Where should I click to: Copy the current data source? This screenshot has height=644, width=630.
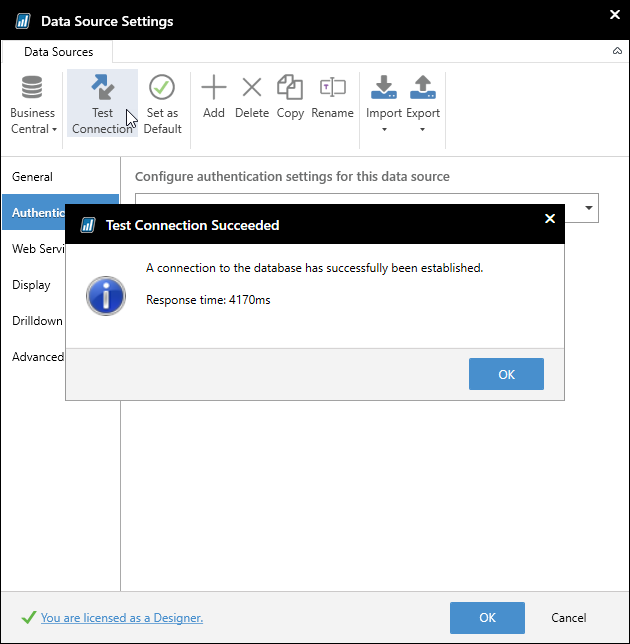[x=290, y=96]
